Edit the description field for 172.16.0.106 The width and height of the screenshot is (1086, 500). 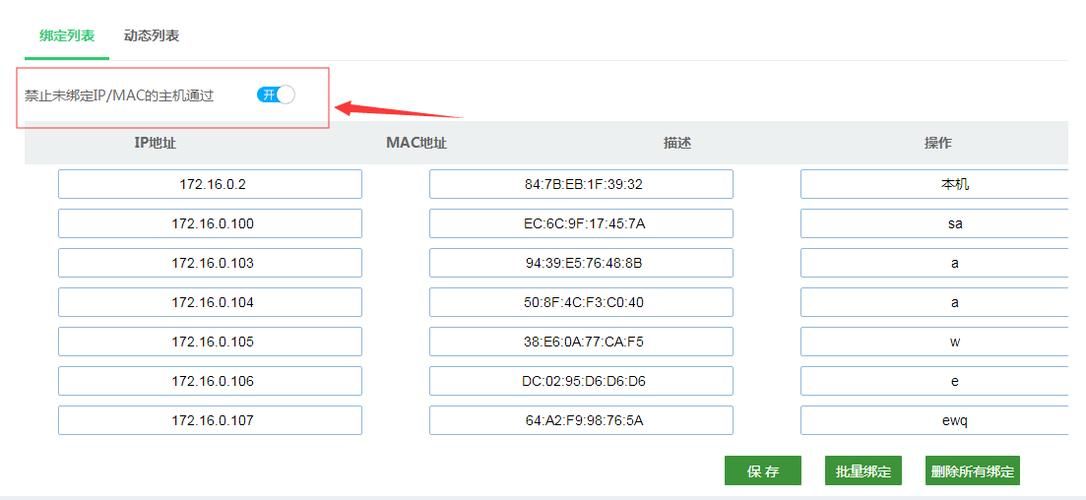click(934, 381)
